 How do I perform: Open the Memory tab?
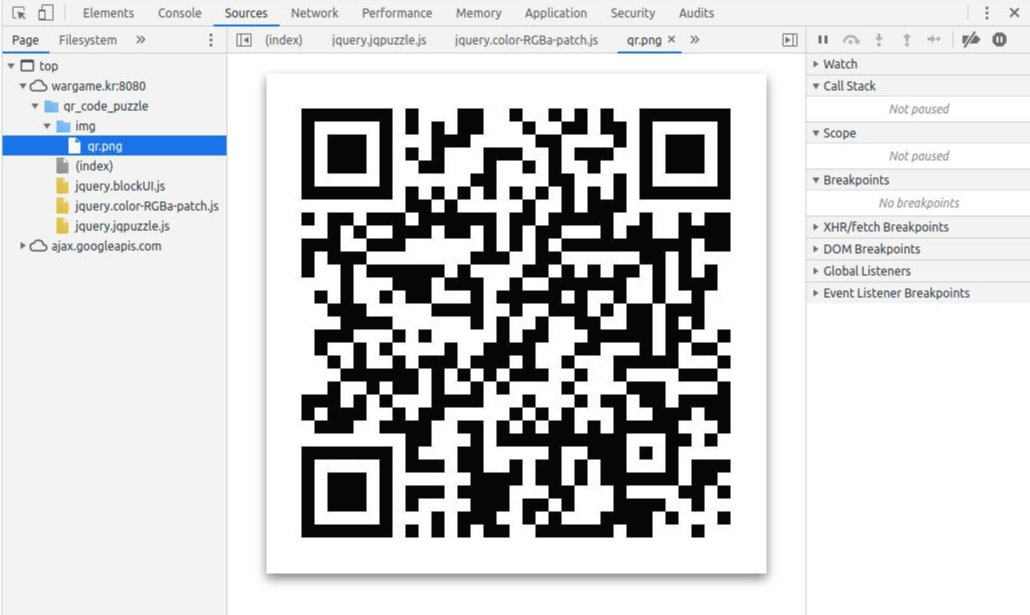pos(478,13)
